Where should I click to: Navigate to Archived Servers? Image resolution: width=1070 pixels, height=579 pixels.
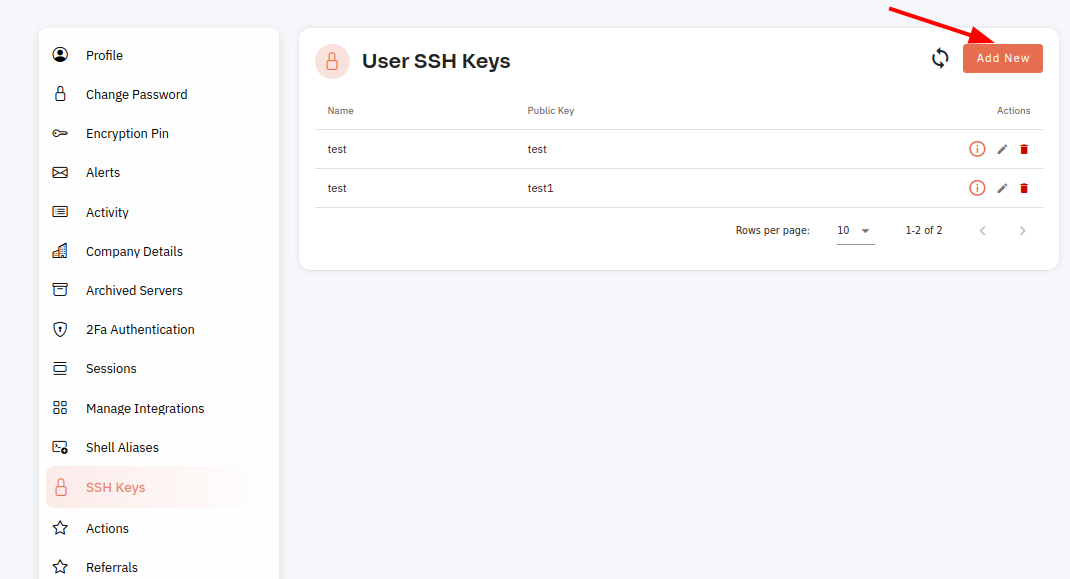tap(134, 290)
